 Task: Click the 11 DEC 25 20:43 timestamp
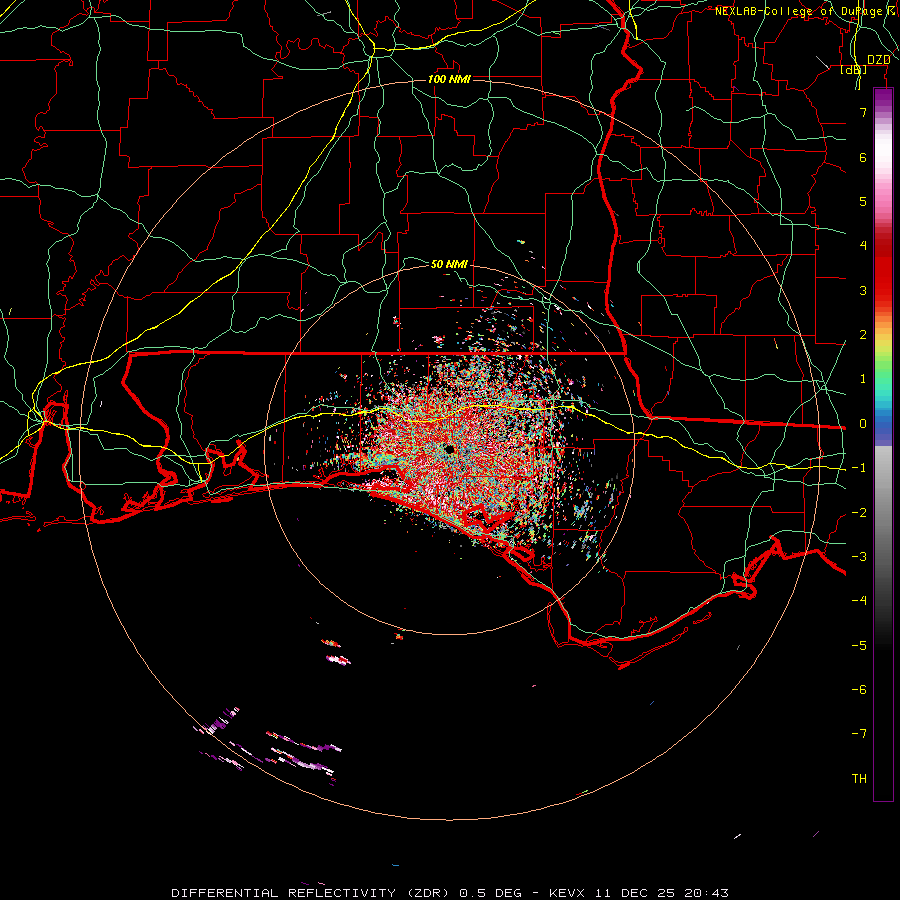click(x=661, y=893)
